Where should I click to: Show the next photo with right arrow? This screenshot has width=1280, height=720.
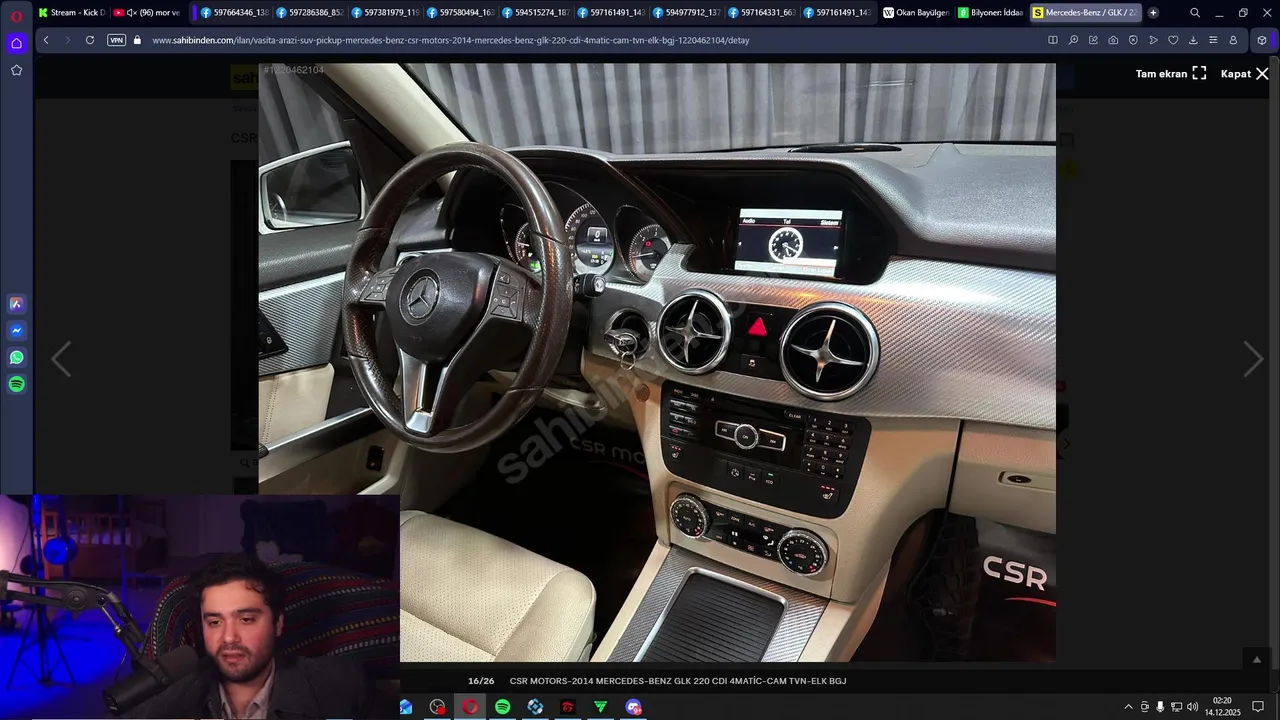coord(1253,359)
